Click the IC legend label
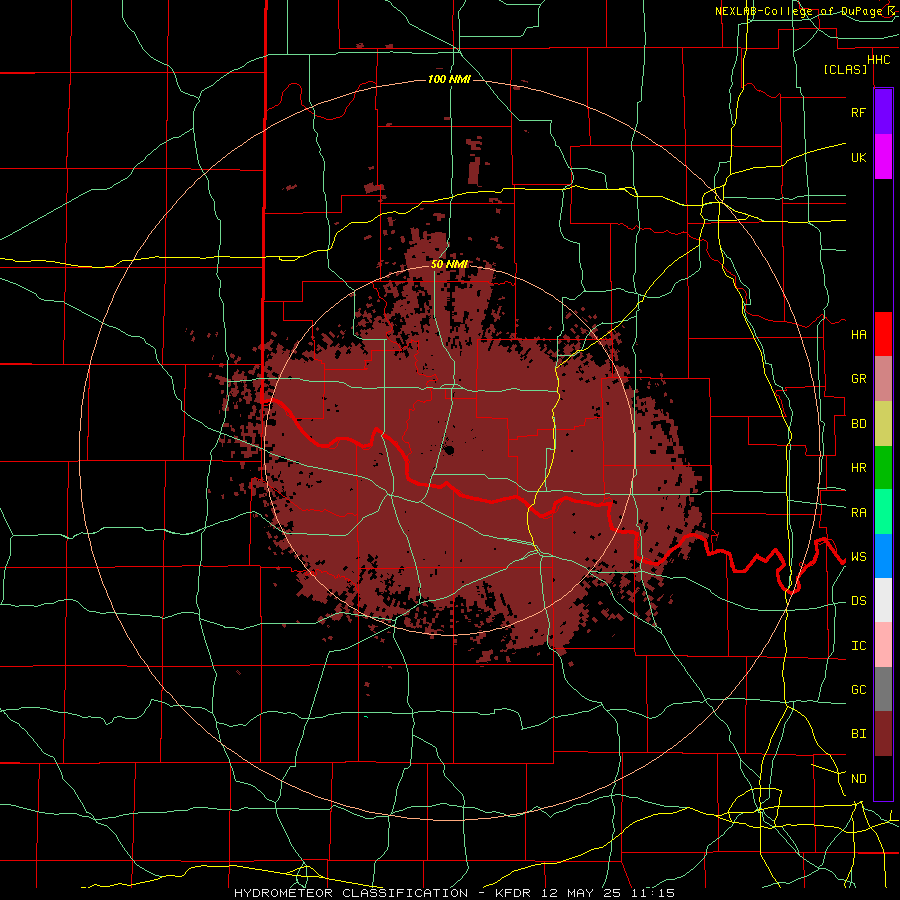Image resolution: width=900 pixels, height=900 pixels. 858,646
